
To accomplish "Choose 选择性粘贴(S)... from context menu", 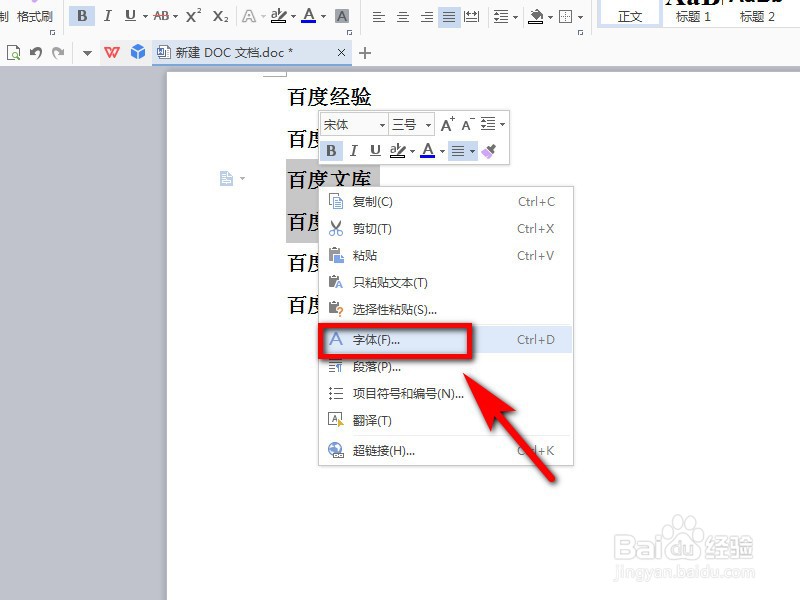I will point(445,309).
